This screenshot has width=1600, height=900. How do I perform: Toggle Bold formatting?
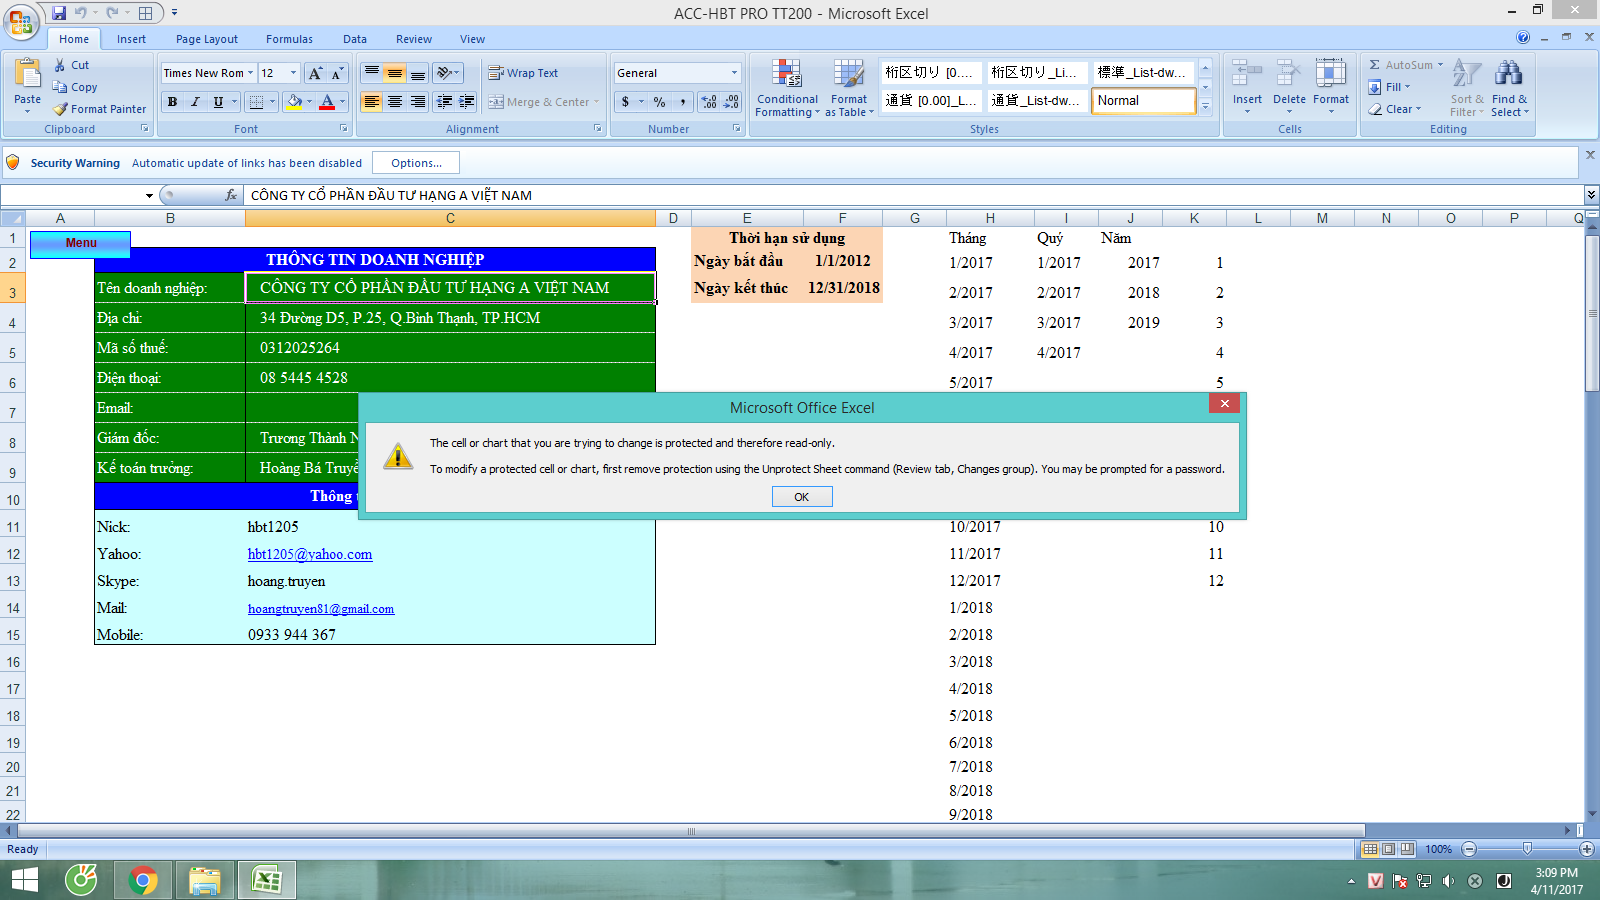tap(173, 102)
